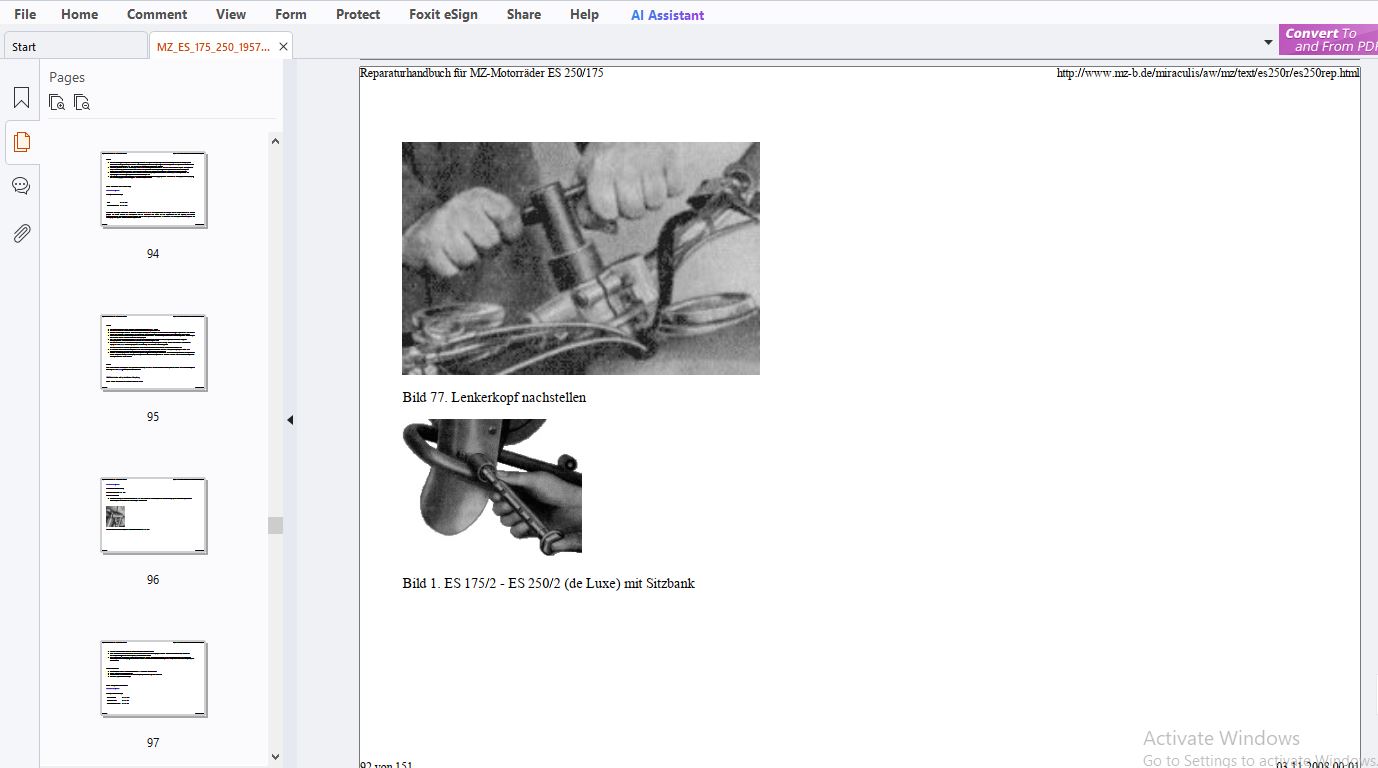Open the Form ribbon tab

click(x=291, y=14)
